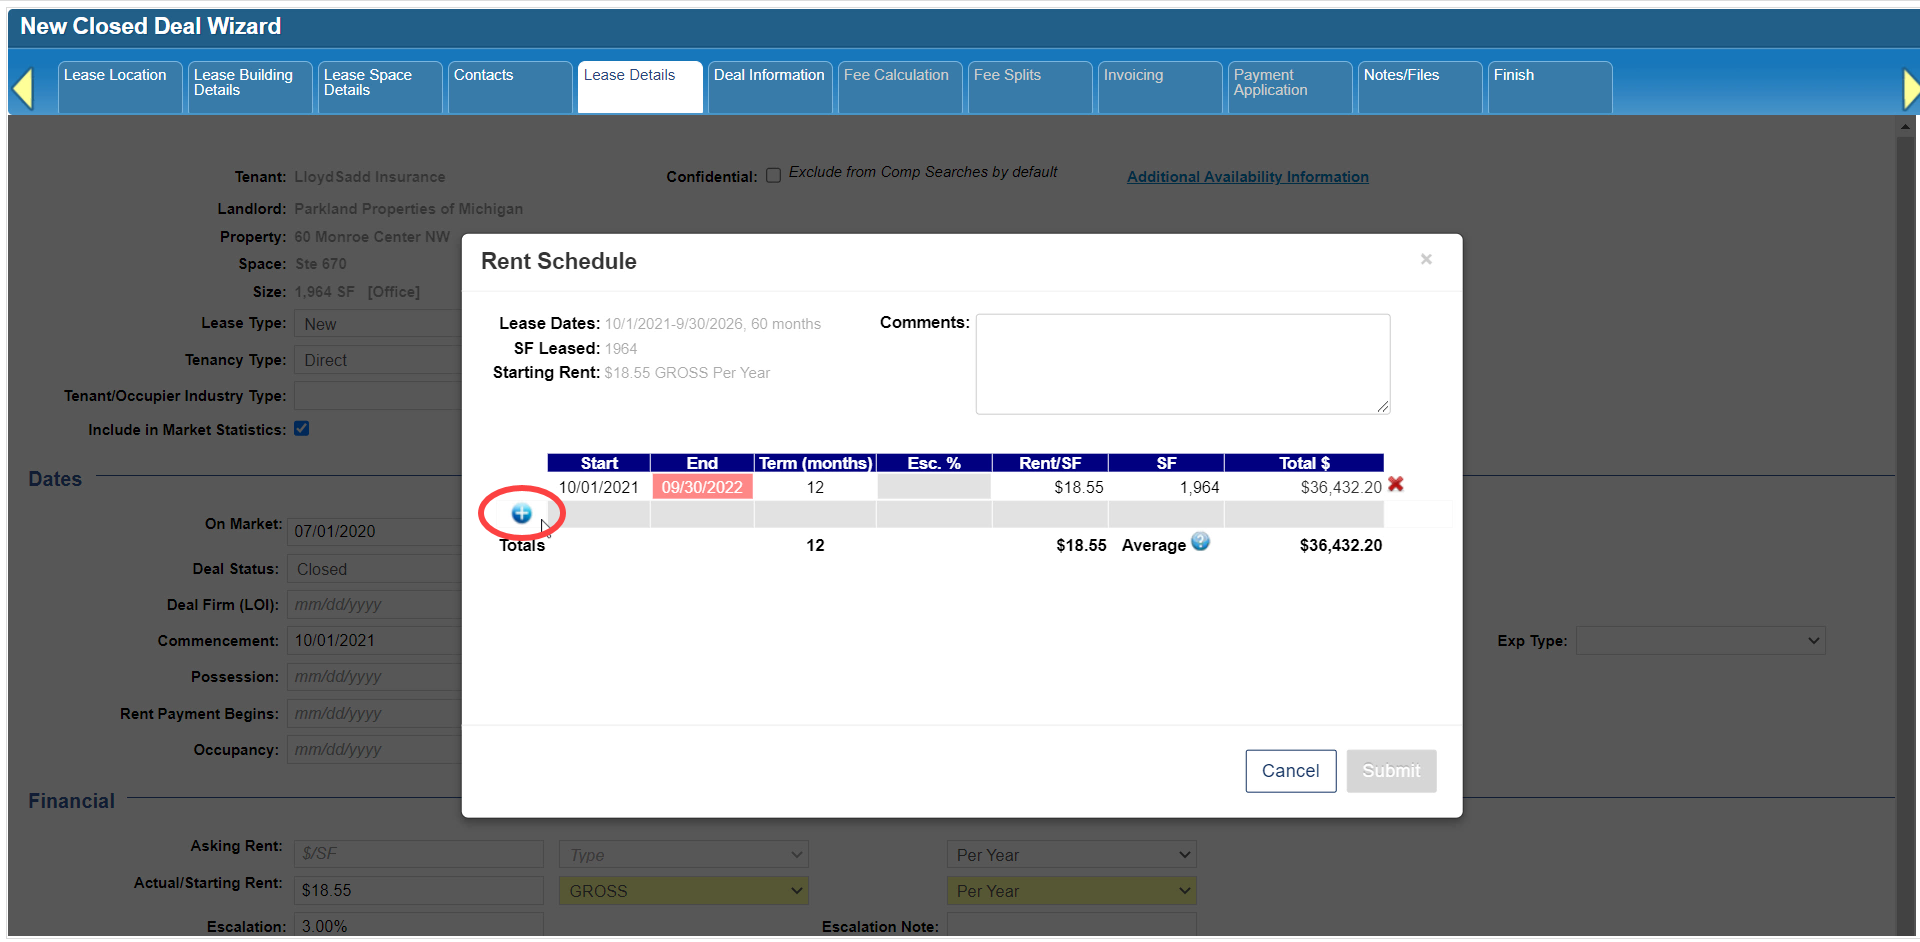Click the right yellow wizard arrow
The image size is (1920, 942).
coord(1909,89)
